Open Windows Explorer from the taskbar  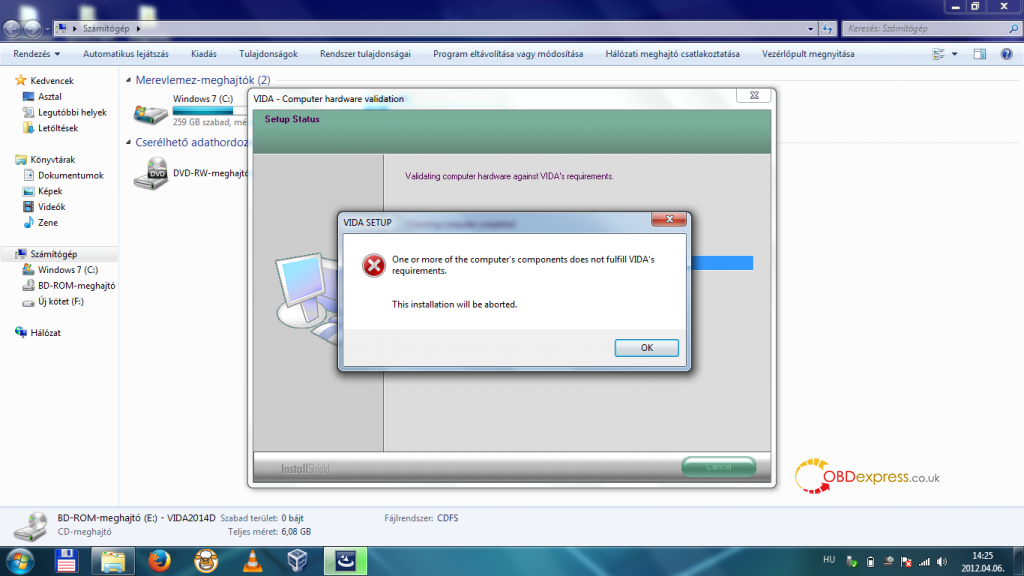113,562
